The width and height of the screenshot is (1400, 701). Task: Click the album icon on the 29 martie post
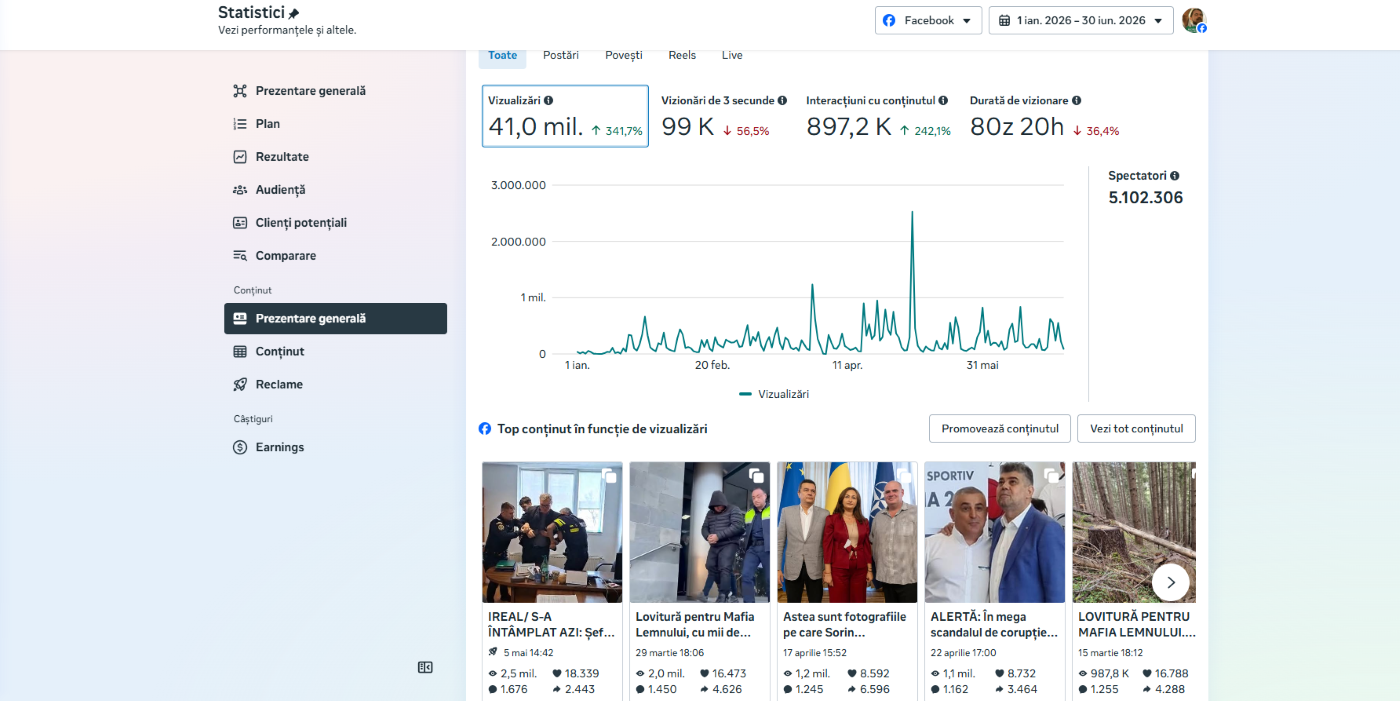[x=756, y=476]
